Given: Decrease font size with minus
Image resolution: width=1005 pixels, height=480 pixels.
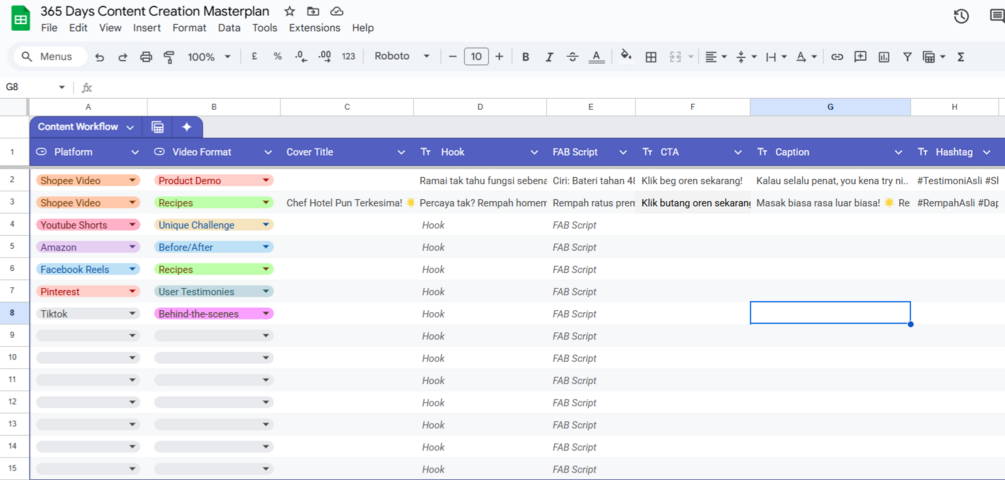Looking at the screenshot, I should pos(453,57).
